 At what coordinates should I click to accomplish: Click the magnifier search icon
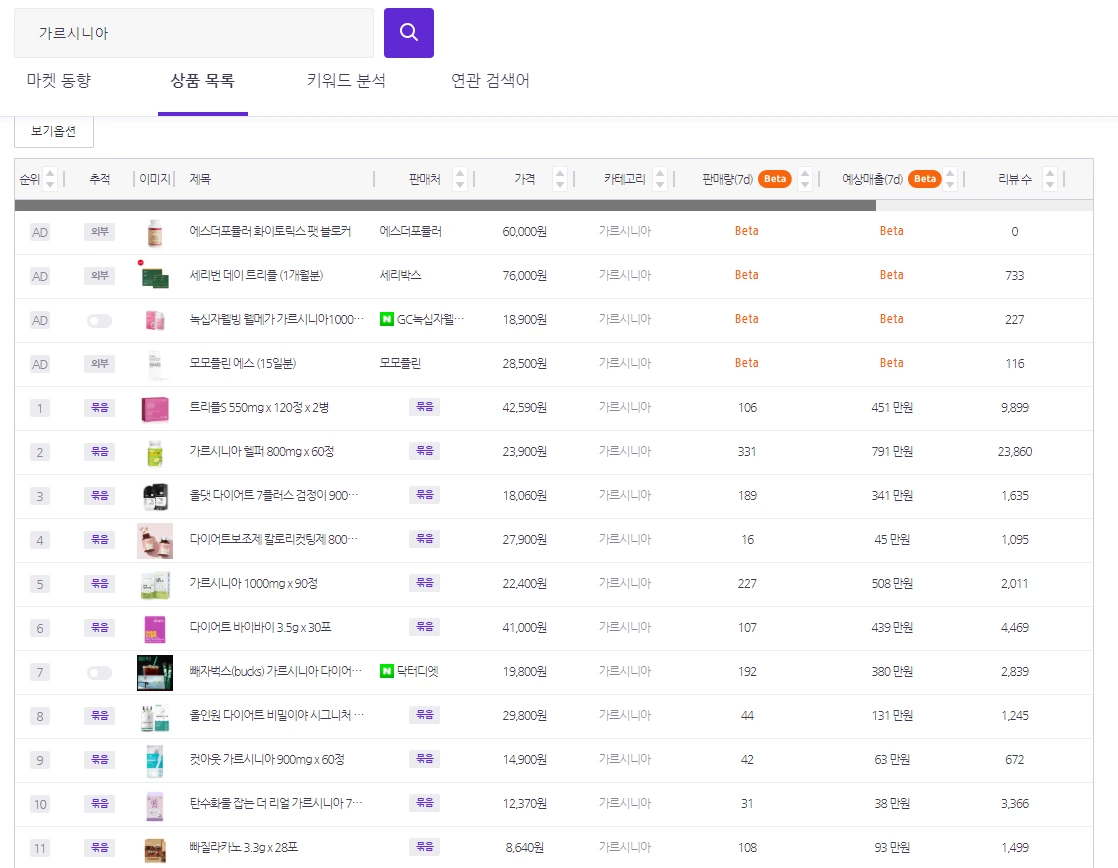pos(408,32)
